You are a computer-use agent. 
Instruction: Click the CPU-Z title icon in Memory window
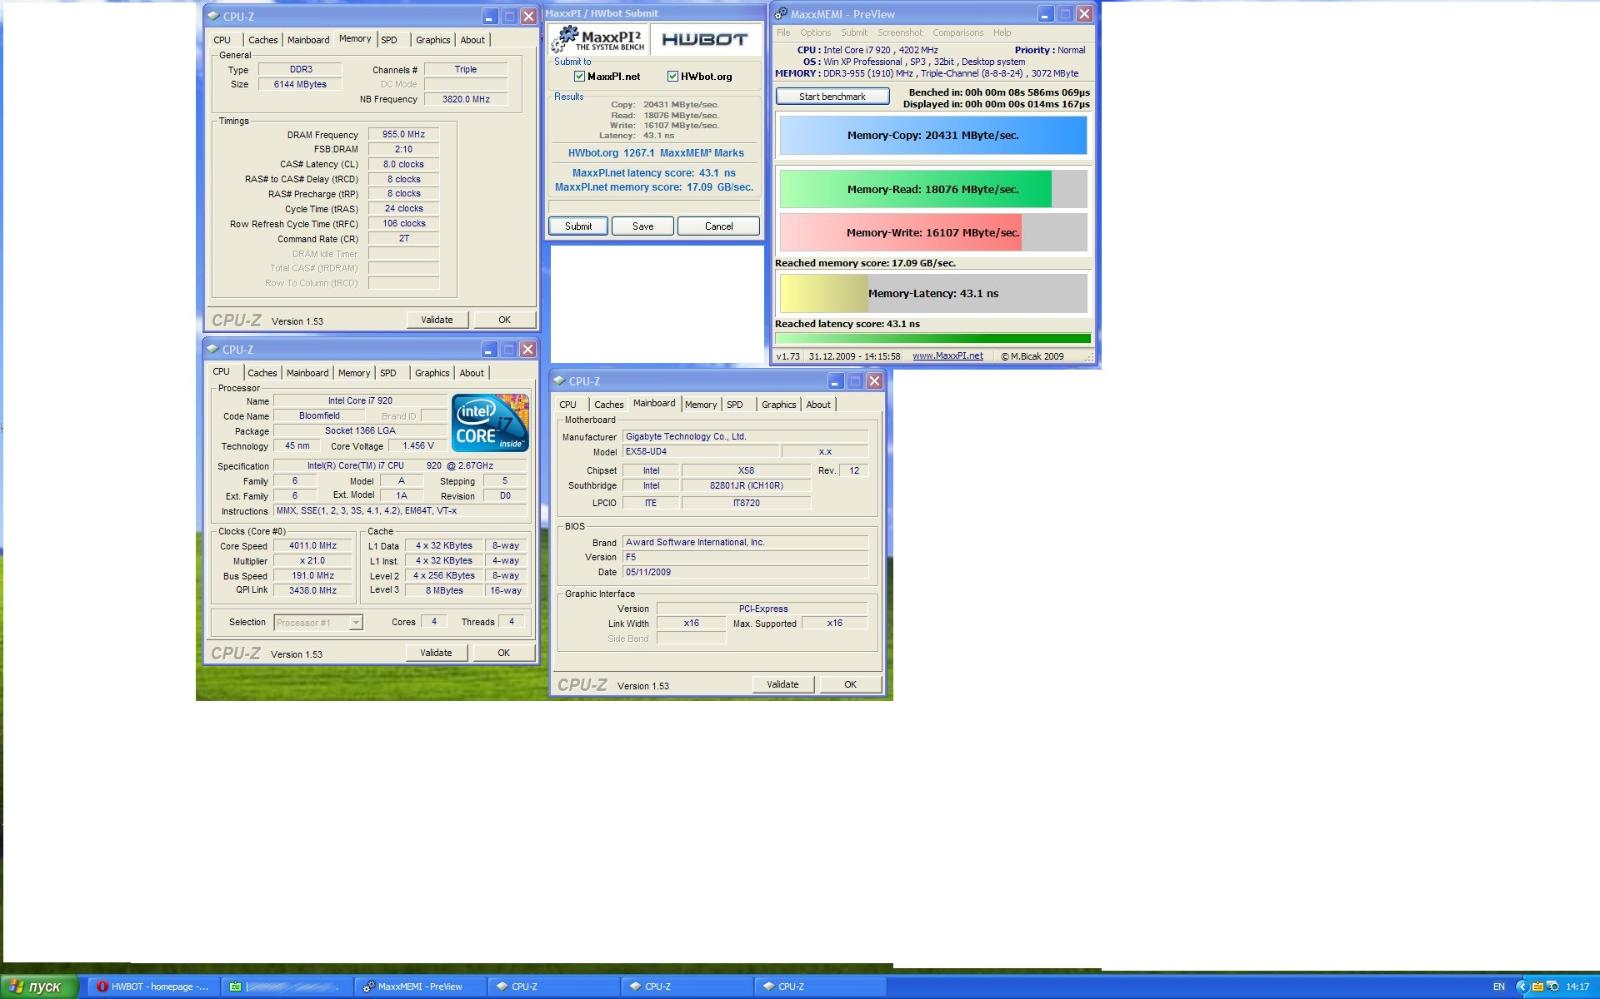click(213, 16)
